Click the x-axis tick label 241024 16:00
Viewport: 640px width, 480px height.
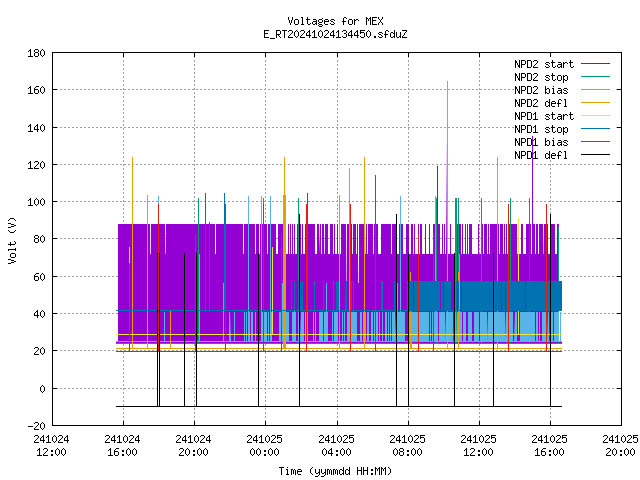click(x=122, y=446)
